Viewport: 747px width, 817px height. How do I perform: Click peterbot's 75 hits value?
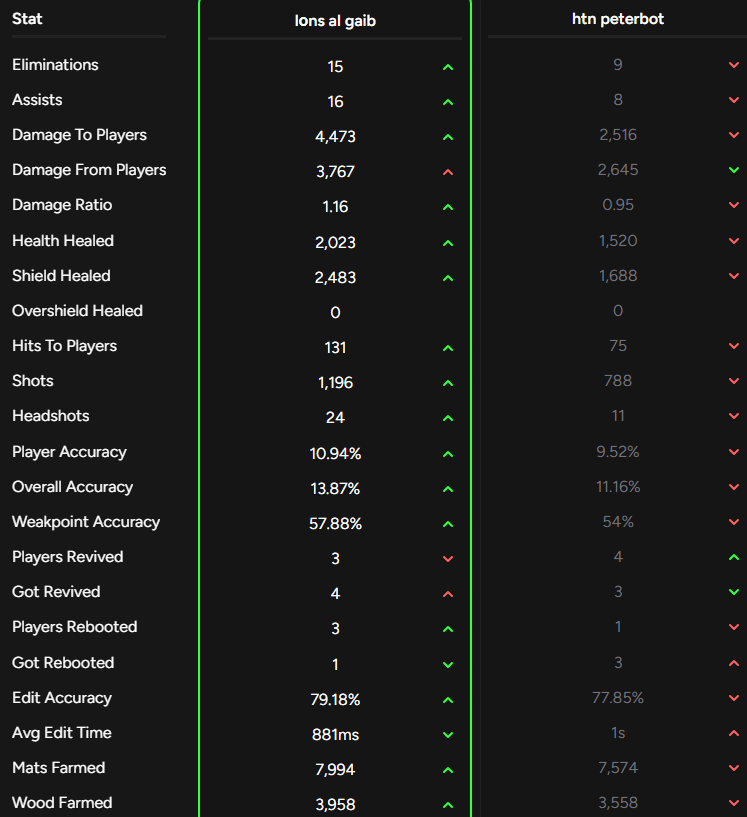pyautogui.click(x=618, y=345)
